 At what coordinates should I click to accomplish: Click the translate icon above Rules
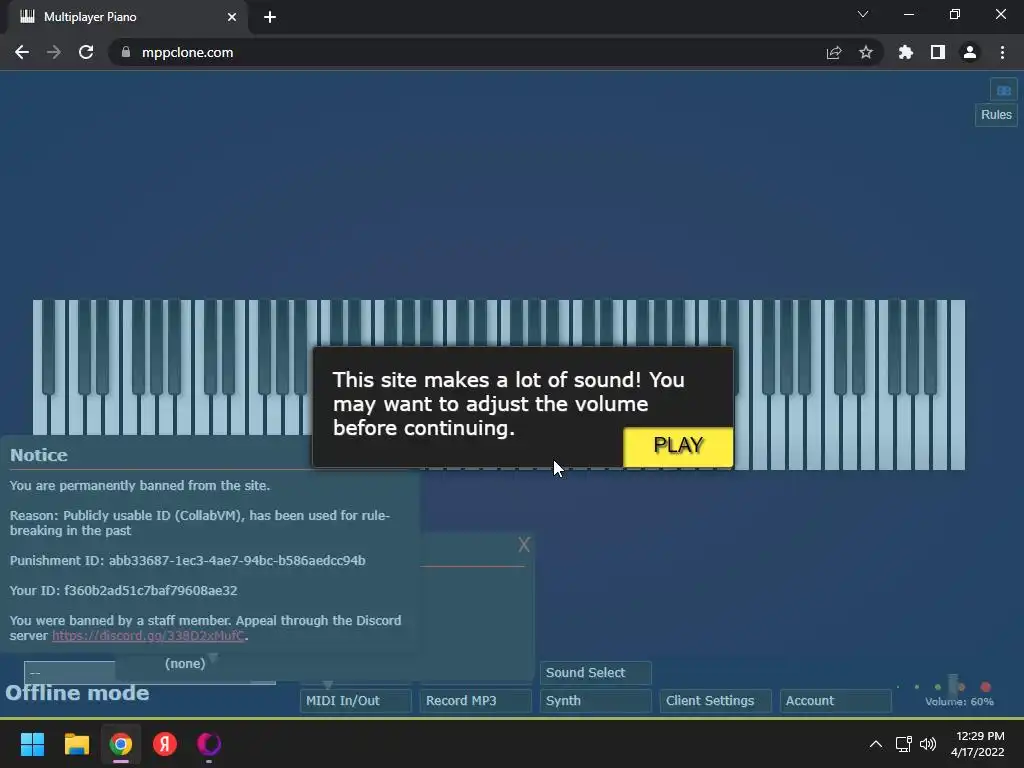(x=1004, y=90)
